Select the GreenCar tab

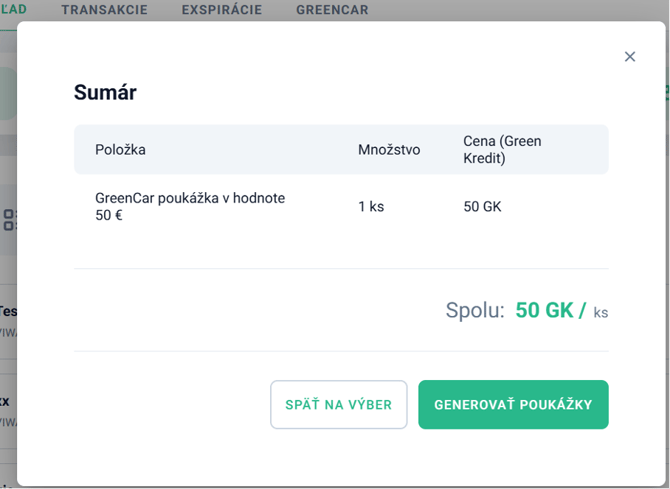coord(332,10)
